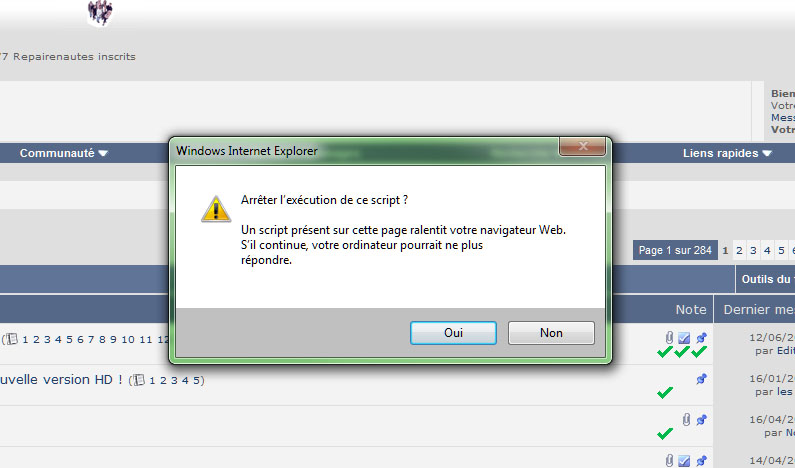Click the forum logo image at the top

point(100,13)
